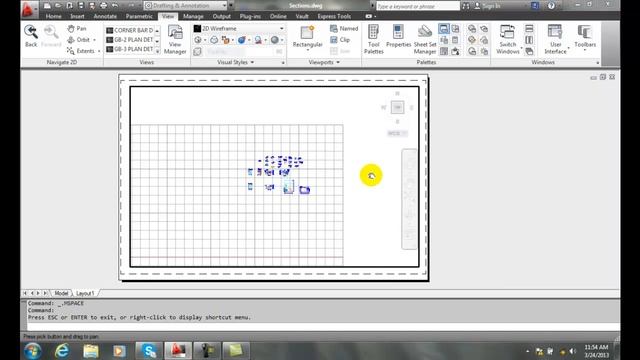The width and height of the screenshot is (640, 360).
Task: Toggle the Sheet Set Manager palette
Action: (x=425, y=40)
